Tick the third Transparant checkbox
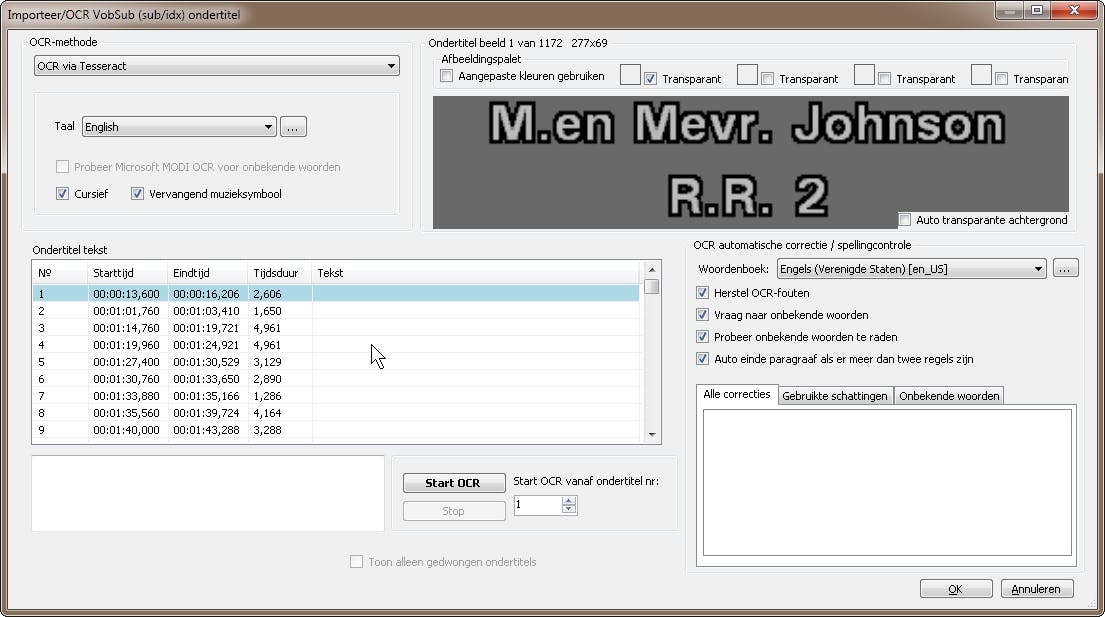The height and width of the screenshot is (617, 1105). (884, 79)
